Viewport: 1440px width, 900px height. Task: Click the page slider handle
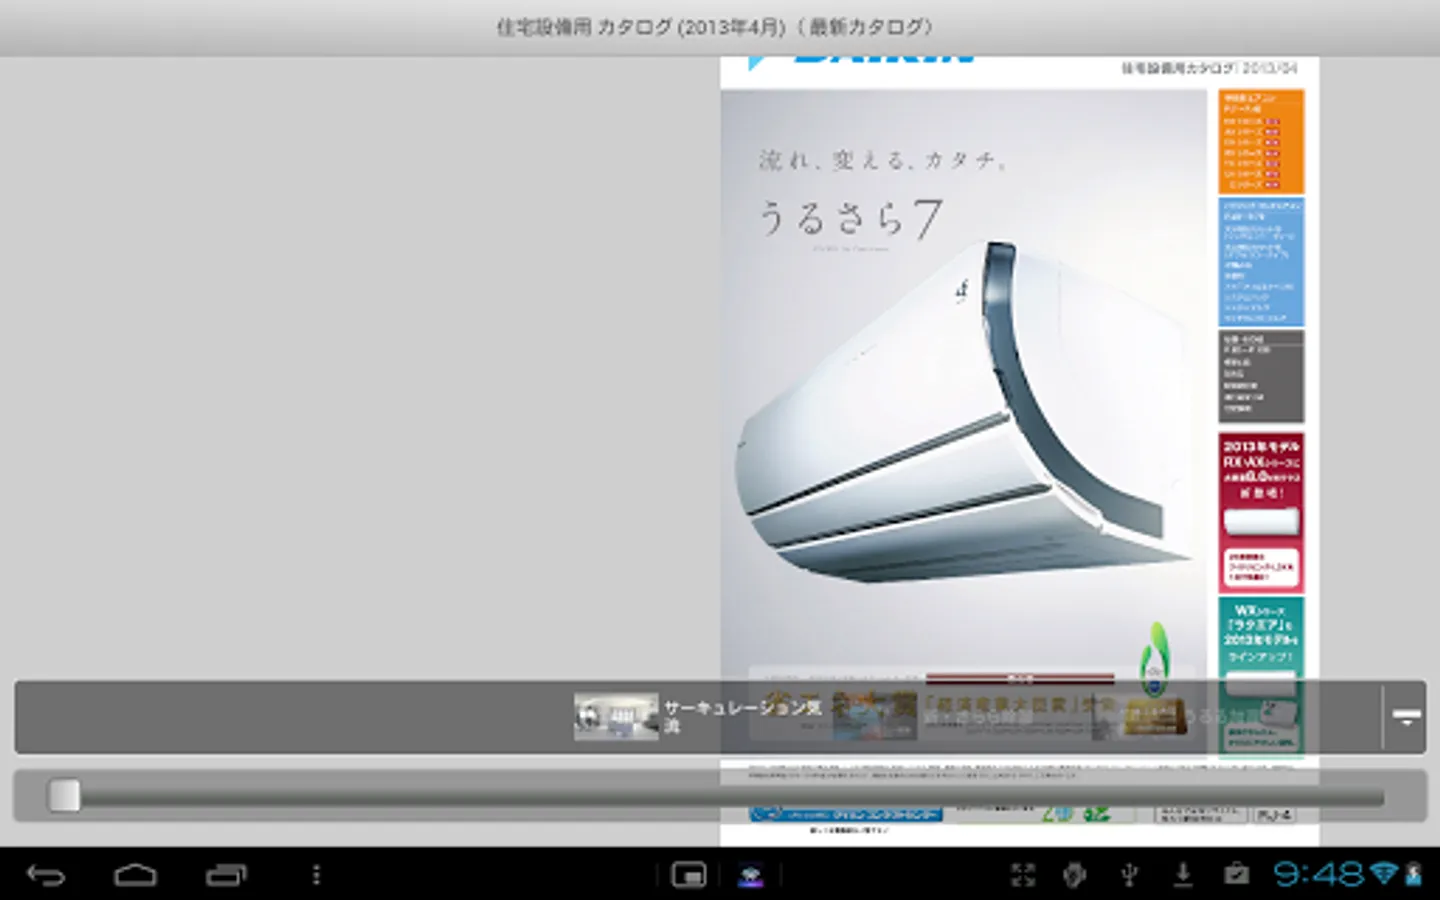click(64, 796)
